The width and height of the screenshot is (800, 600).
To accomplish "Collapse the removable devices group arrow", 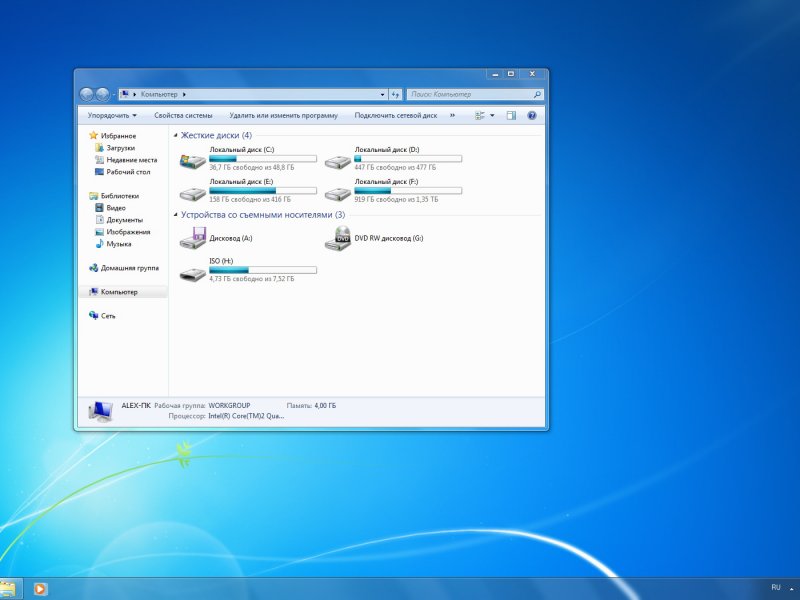I will pos(176,215).
